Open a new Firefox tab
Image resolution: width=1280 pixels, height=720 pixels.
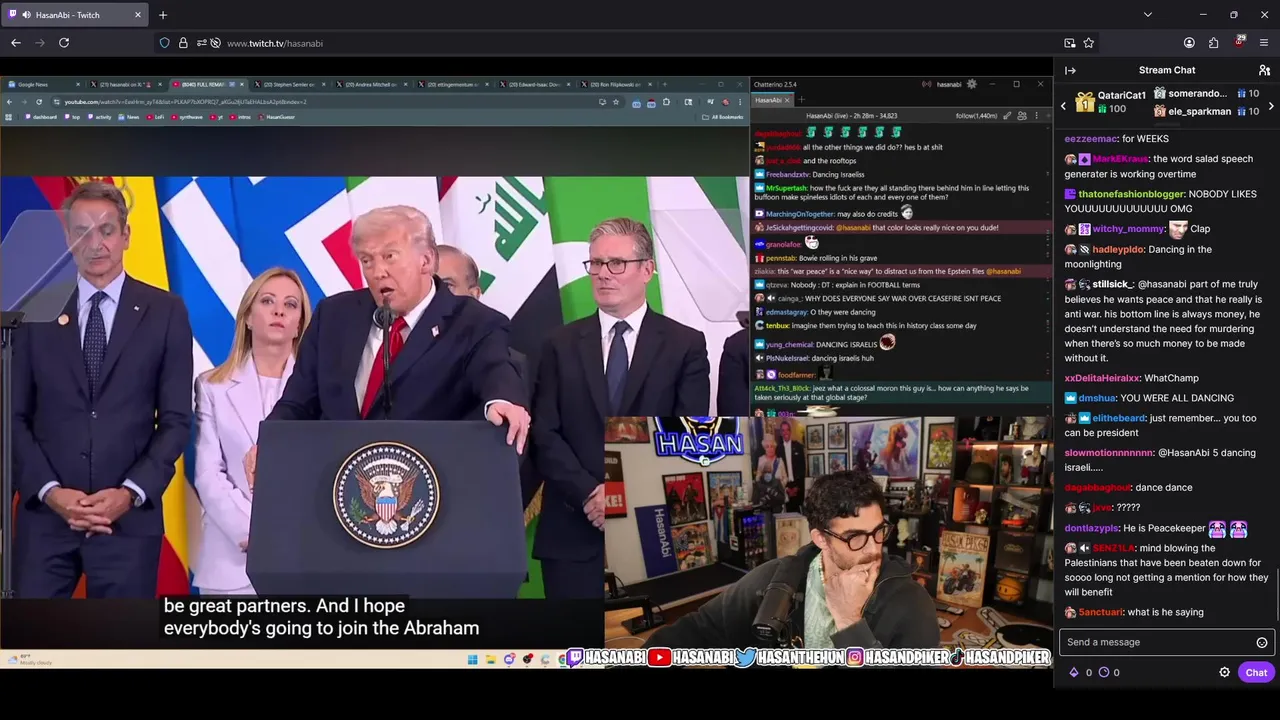pyautogui.click(x=163, y=15)
